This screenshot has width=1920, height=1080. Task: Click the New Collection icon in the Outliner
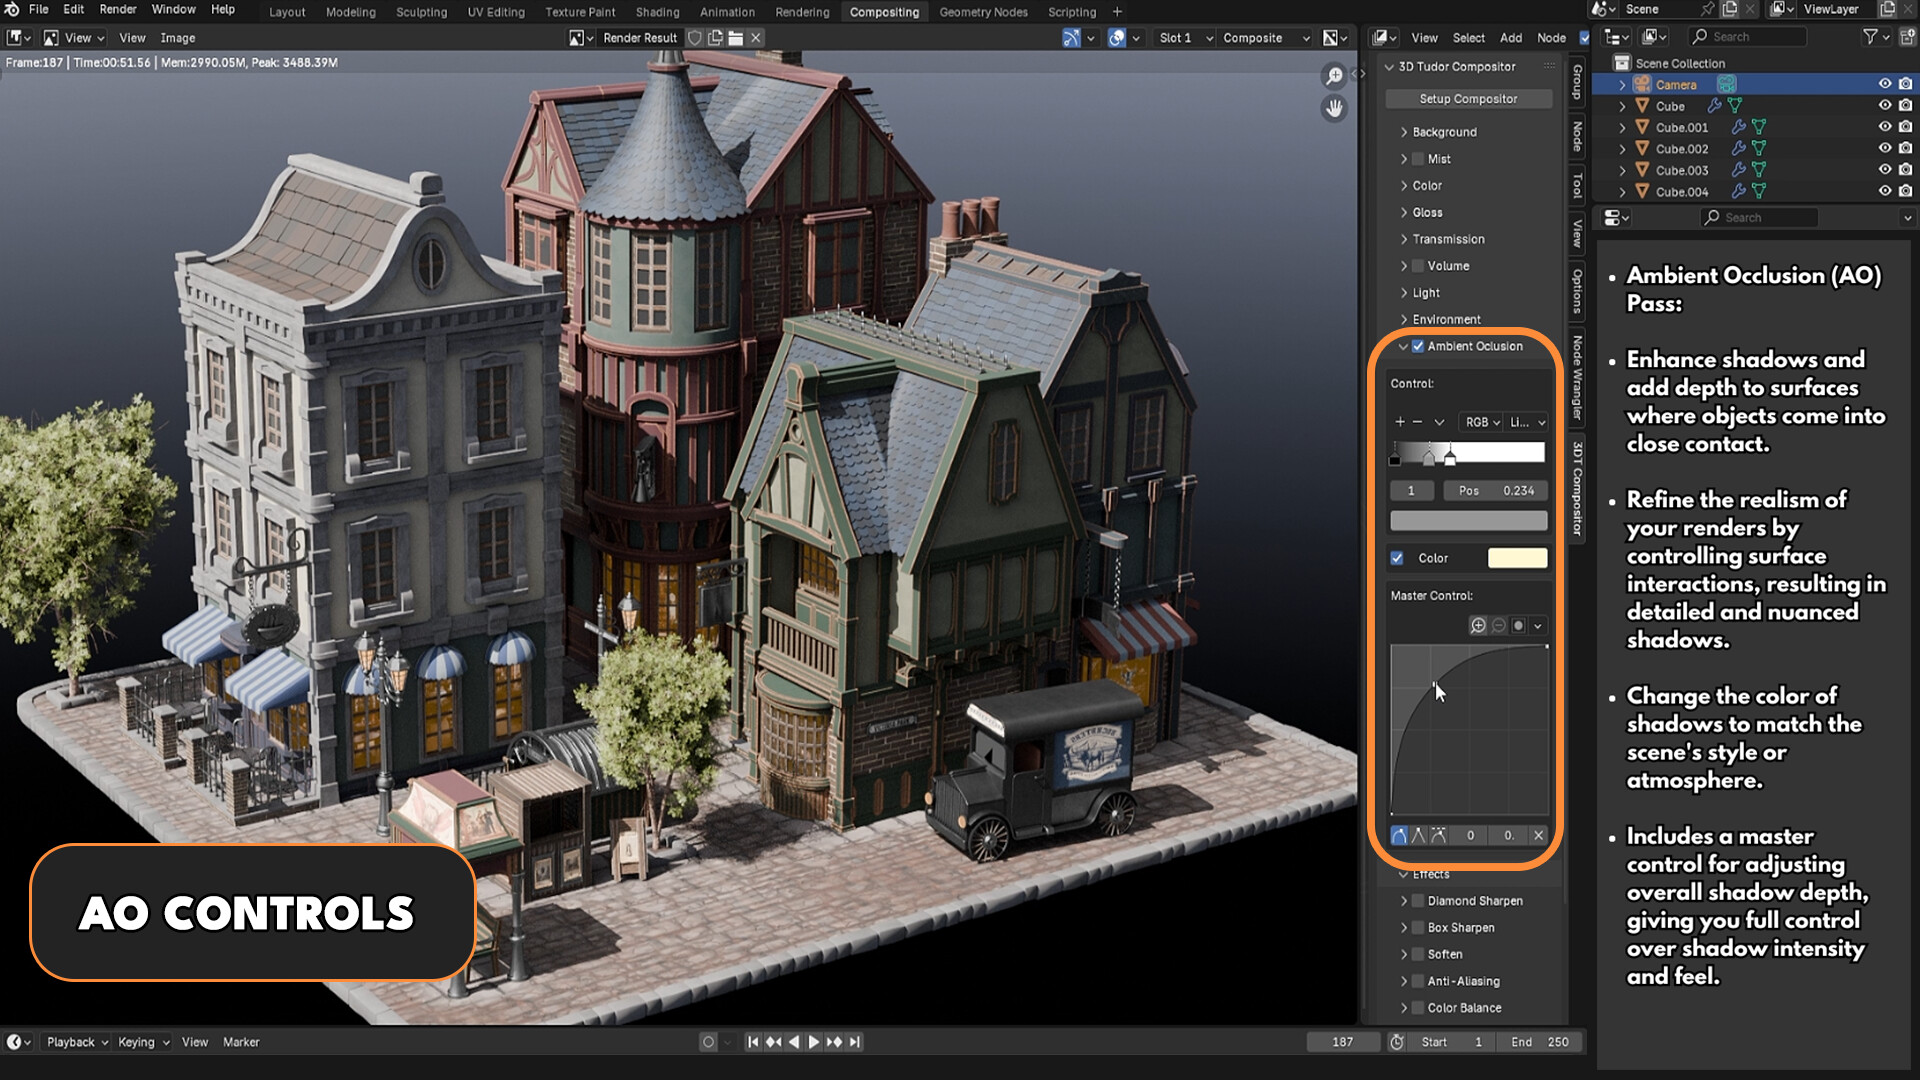[1906, 36]
